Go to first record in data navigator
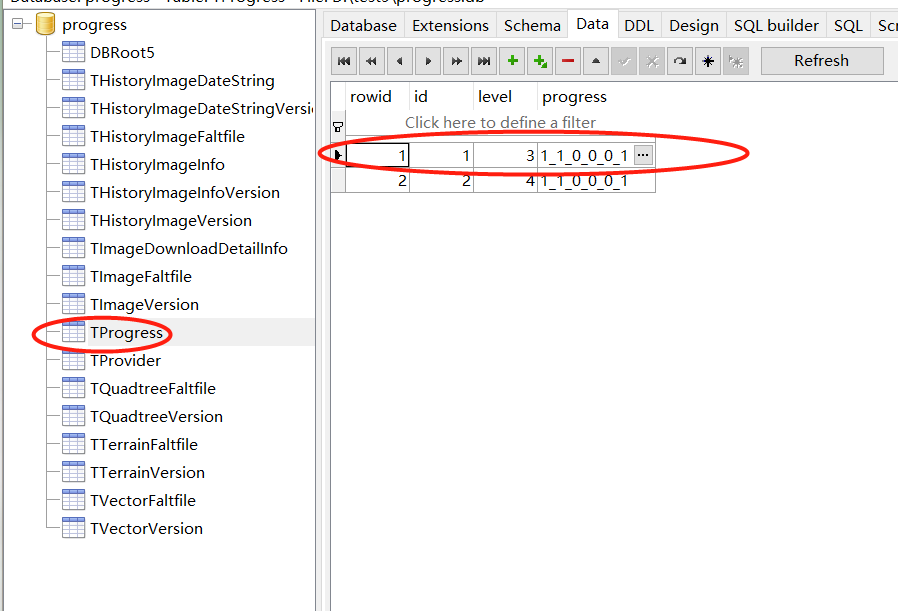The image size is (898, 611). pyautogui.click(x=344, y=61)
